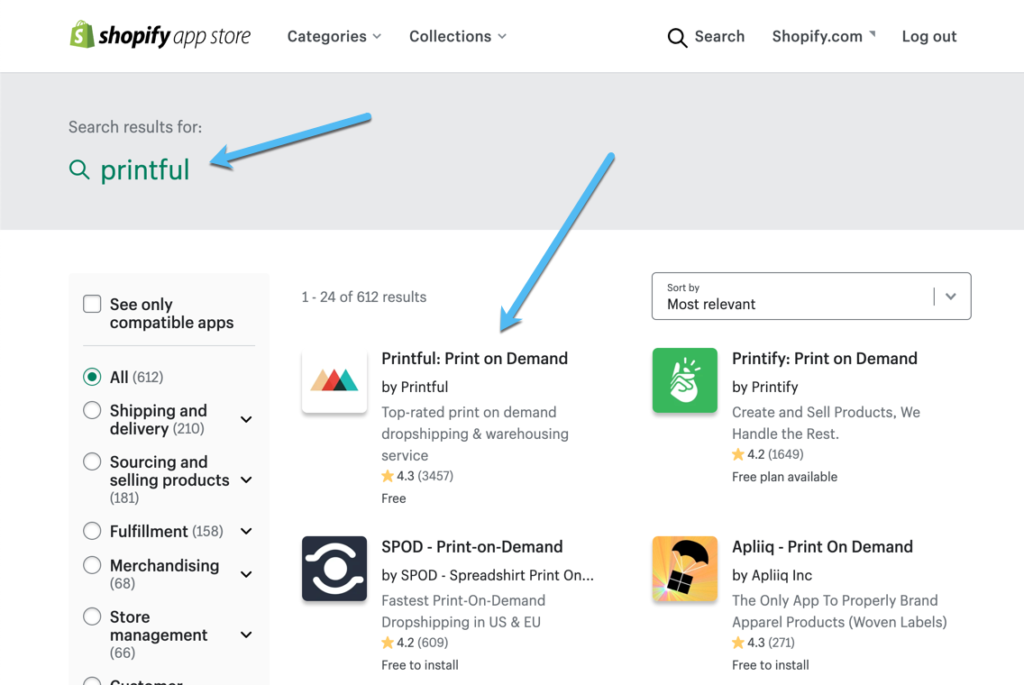The height and width of the screenshot is (685, 1024).
Task: Click the Free price label under Printful
Action: click(x=394, y=498)
